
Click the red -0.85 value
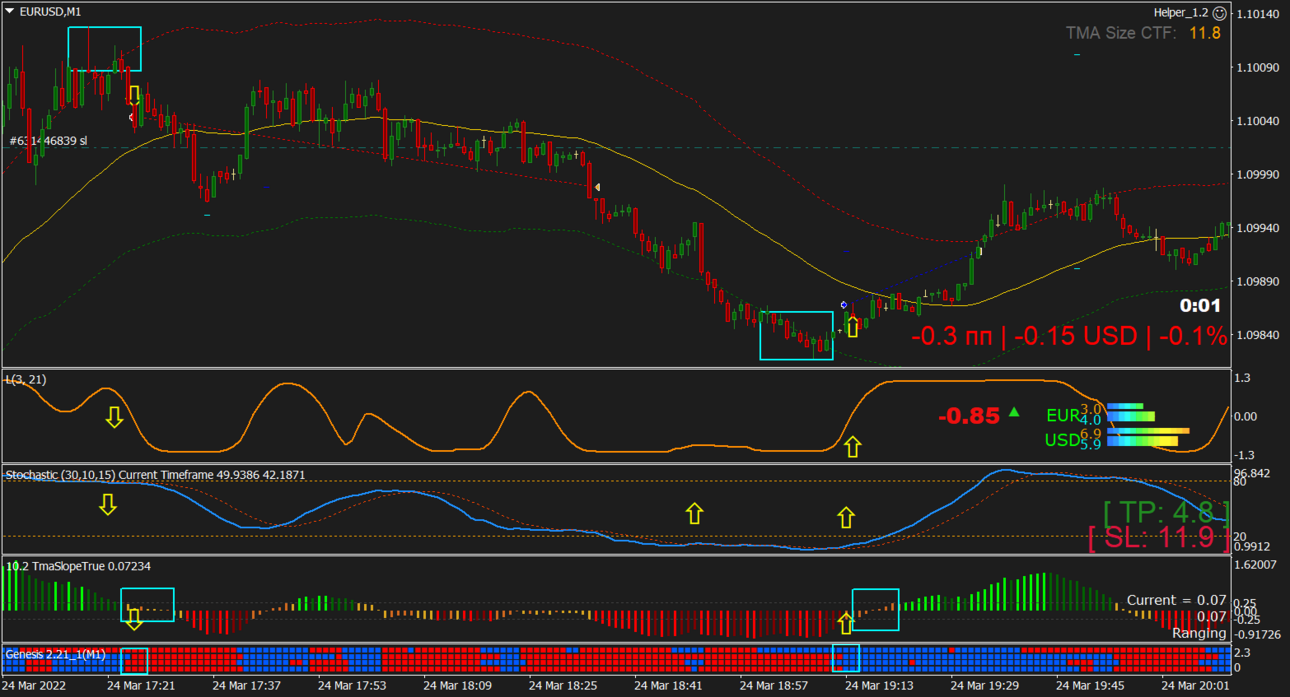coord(970,416)
